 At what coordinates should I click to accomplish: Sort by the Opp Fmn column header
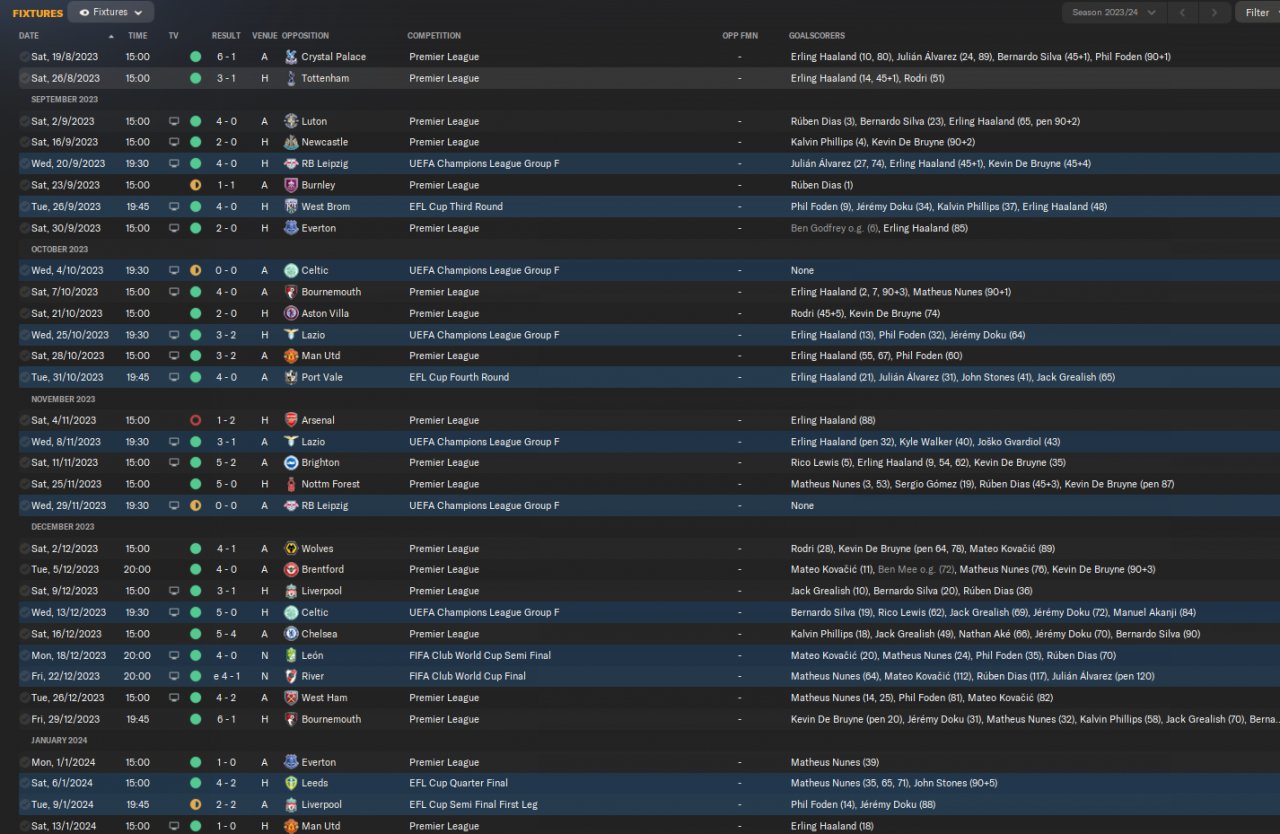[740, 36]
